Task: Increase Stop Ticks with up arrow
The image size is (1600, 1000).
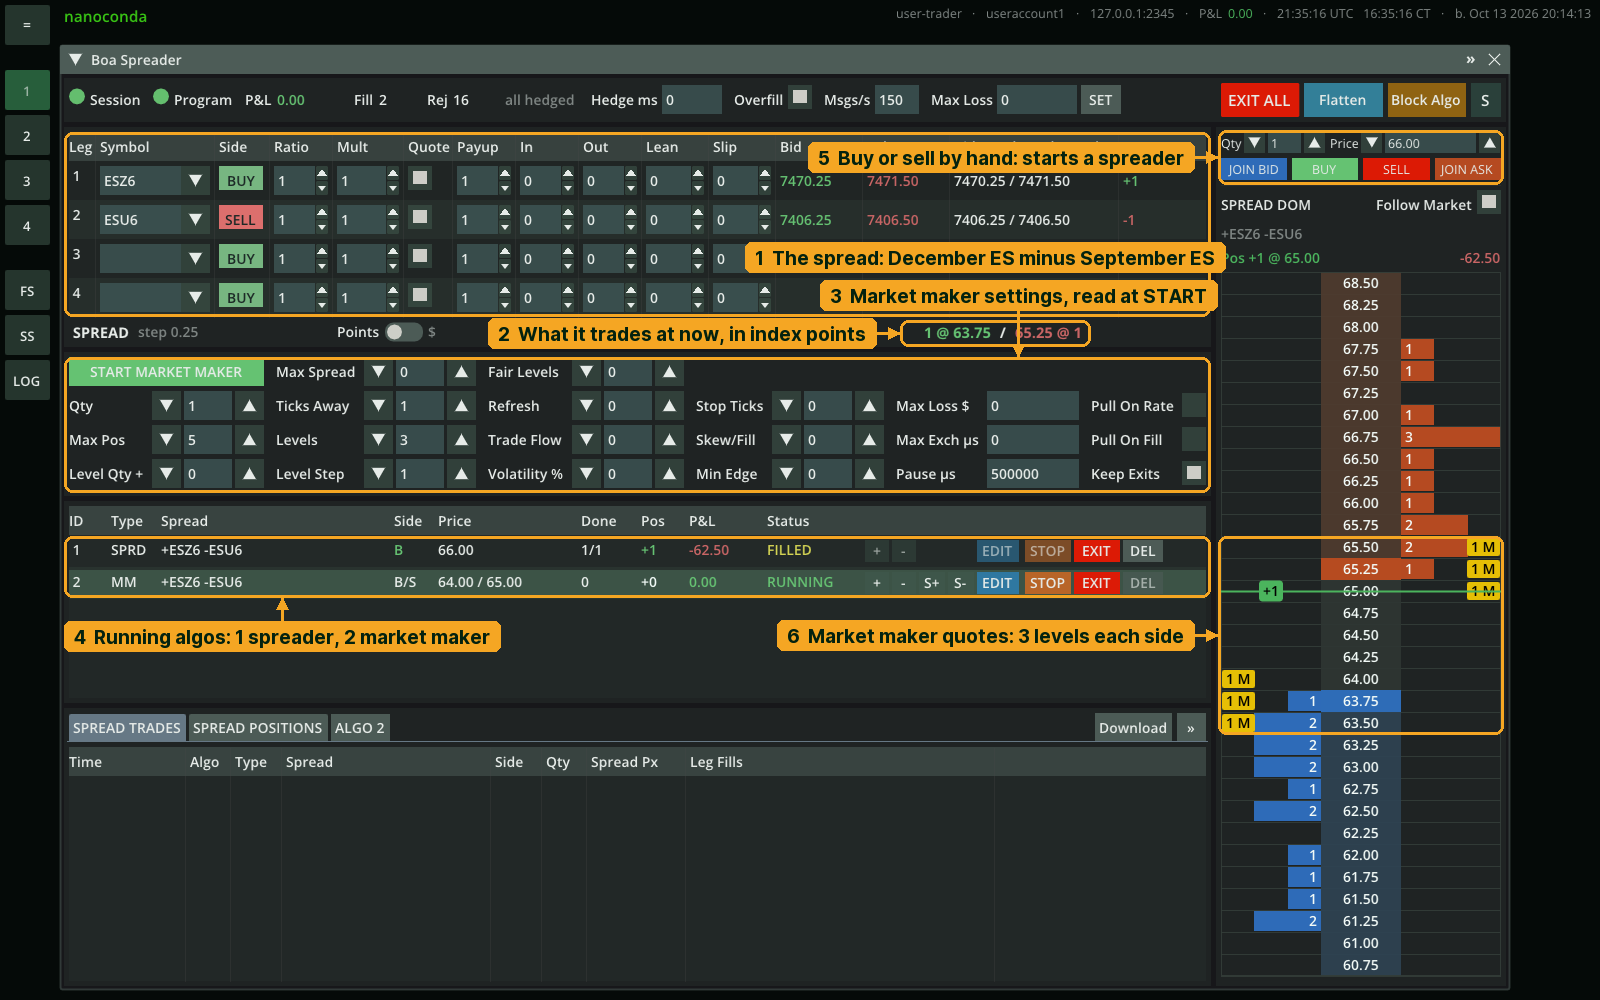Action: tap(870, 406)
